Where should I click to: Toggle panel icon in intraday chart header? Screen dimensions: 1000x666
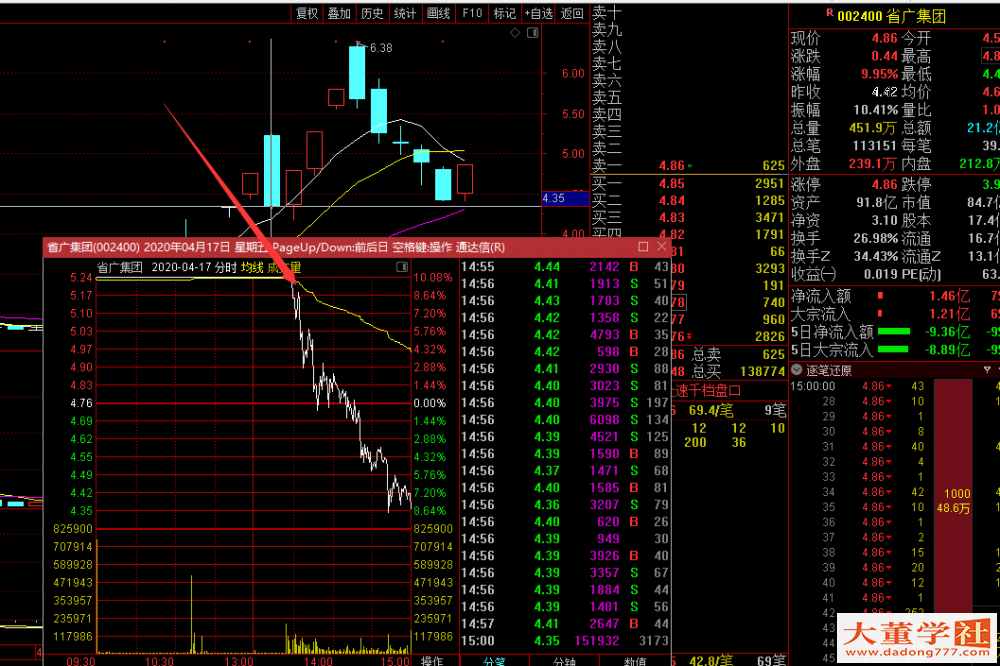point(401,268)
